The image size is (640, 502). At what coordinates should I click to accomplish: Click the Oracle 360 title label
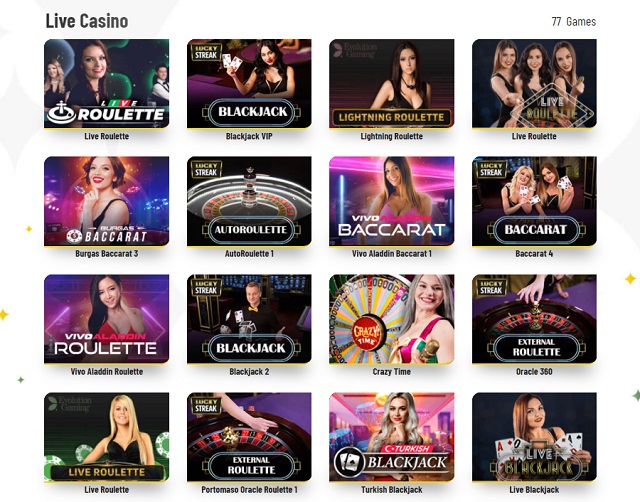click(x=534, y=372)
